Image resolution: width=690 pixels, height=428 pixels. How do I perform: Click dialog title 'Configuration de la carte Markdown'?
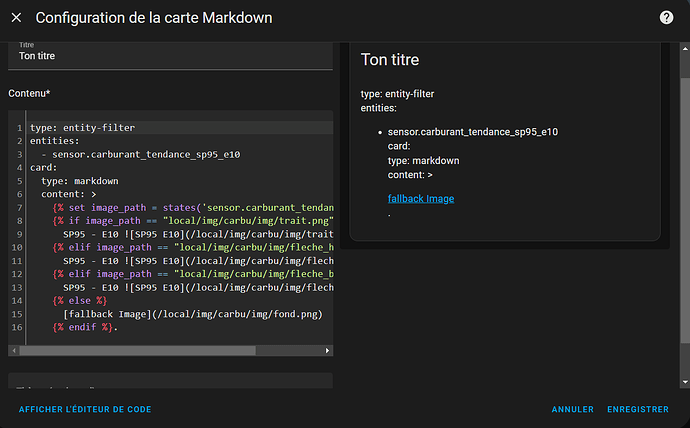[x=154, y=18]
